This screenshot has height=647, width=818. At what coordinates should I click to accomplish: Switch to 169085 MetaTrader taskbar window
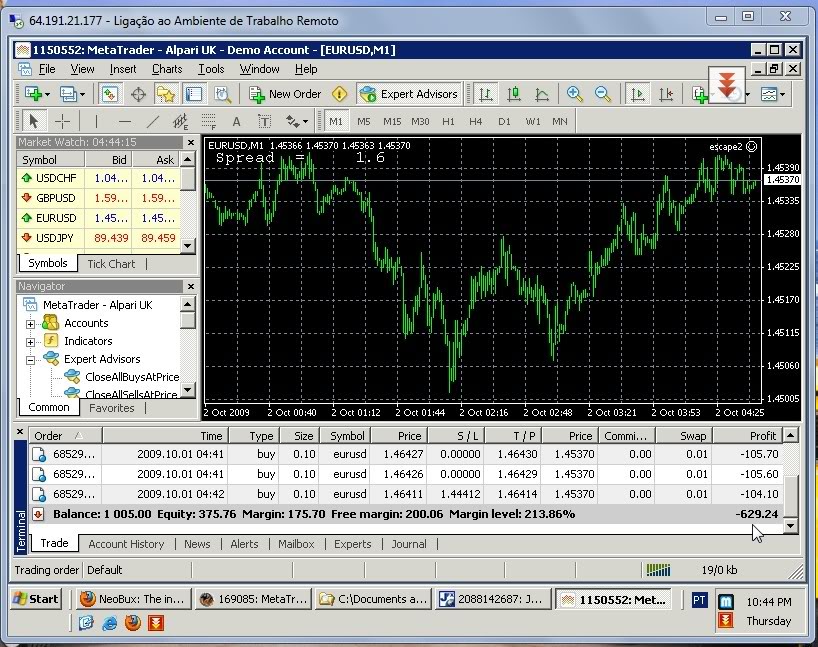(254, 600)
